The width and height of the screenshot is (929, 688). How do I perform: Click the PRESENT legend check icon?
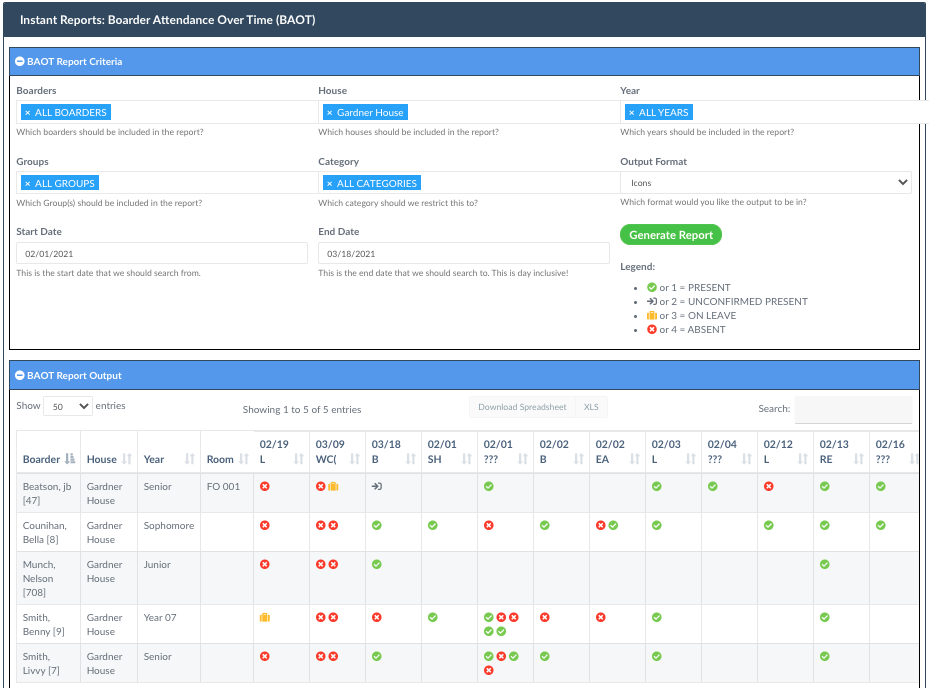(652, 287)
